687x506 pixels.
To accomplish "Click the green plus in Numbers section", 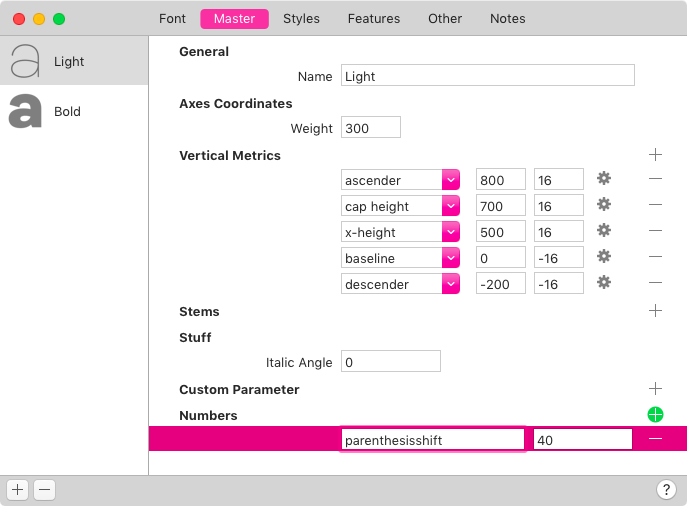I will (x=655, y=415).
